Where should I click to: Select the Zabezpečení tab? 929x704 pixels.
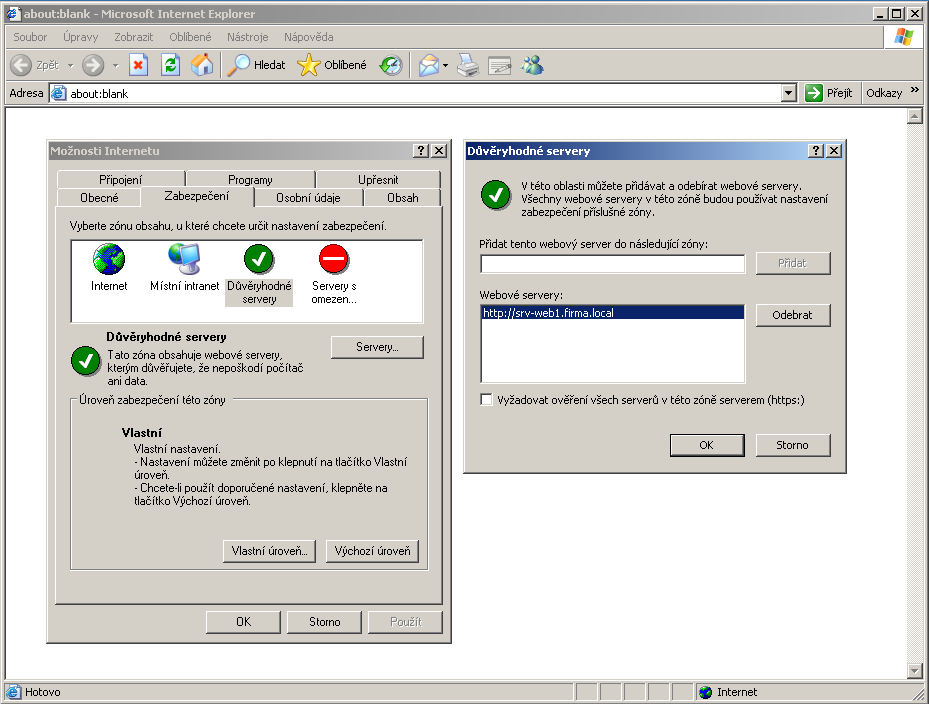[197, 196]
